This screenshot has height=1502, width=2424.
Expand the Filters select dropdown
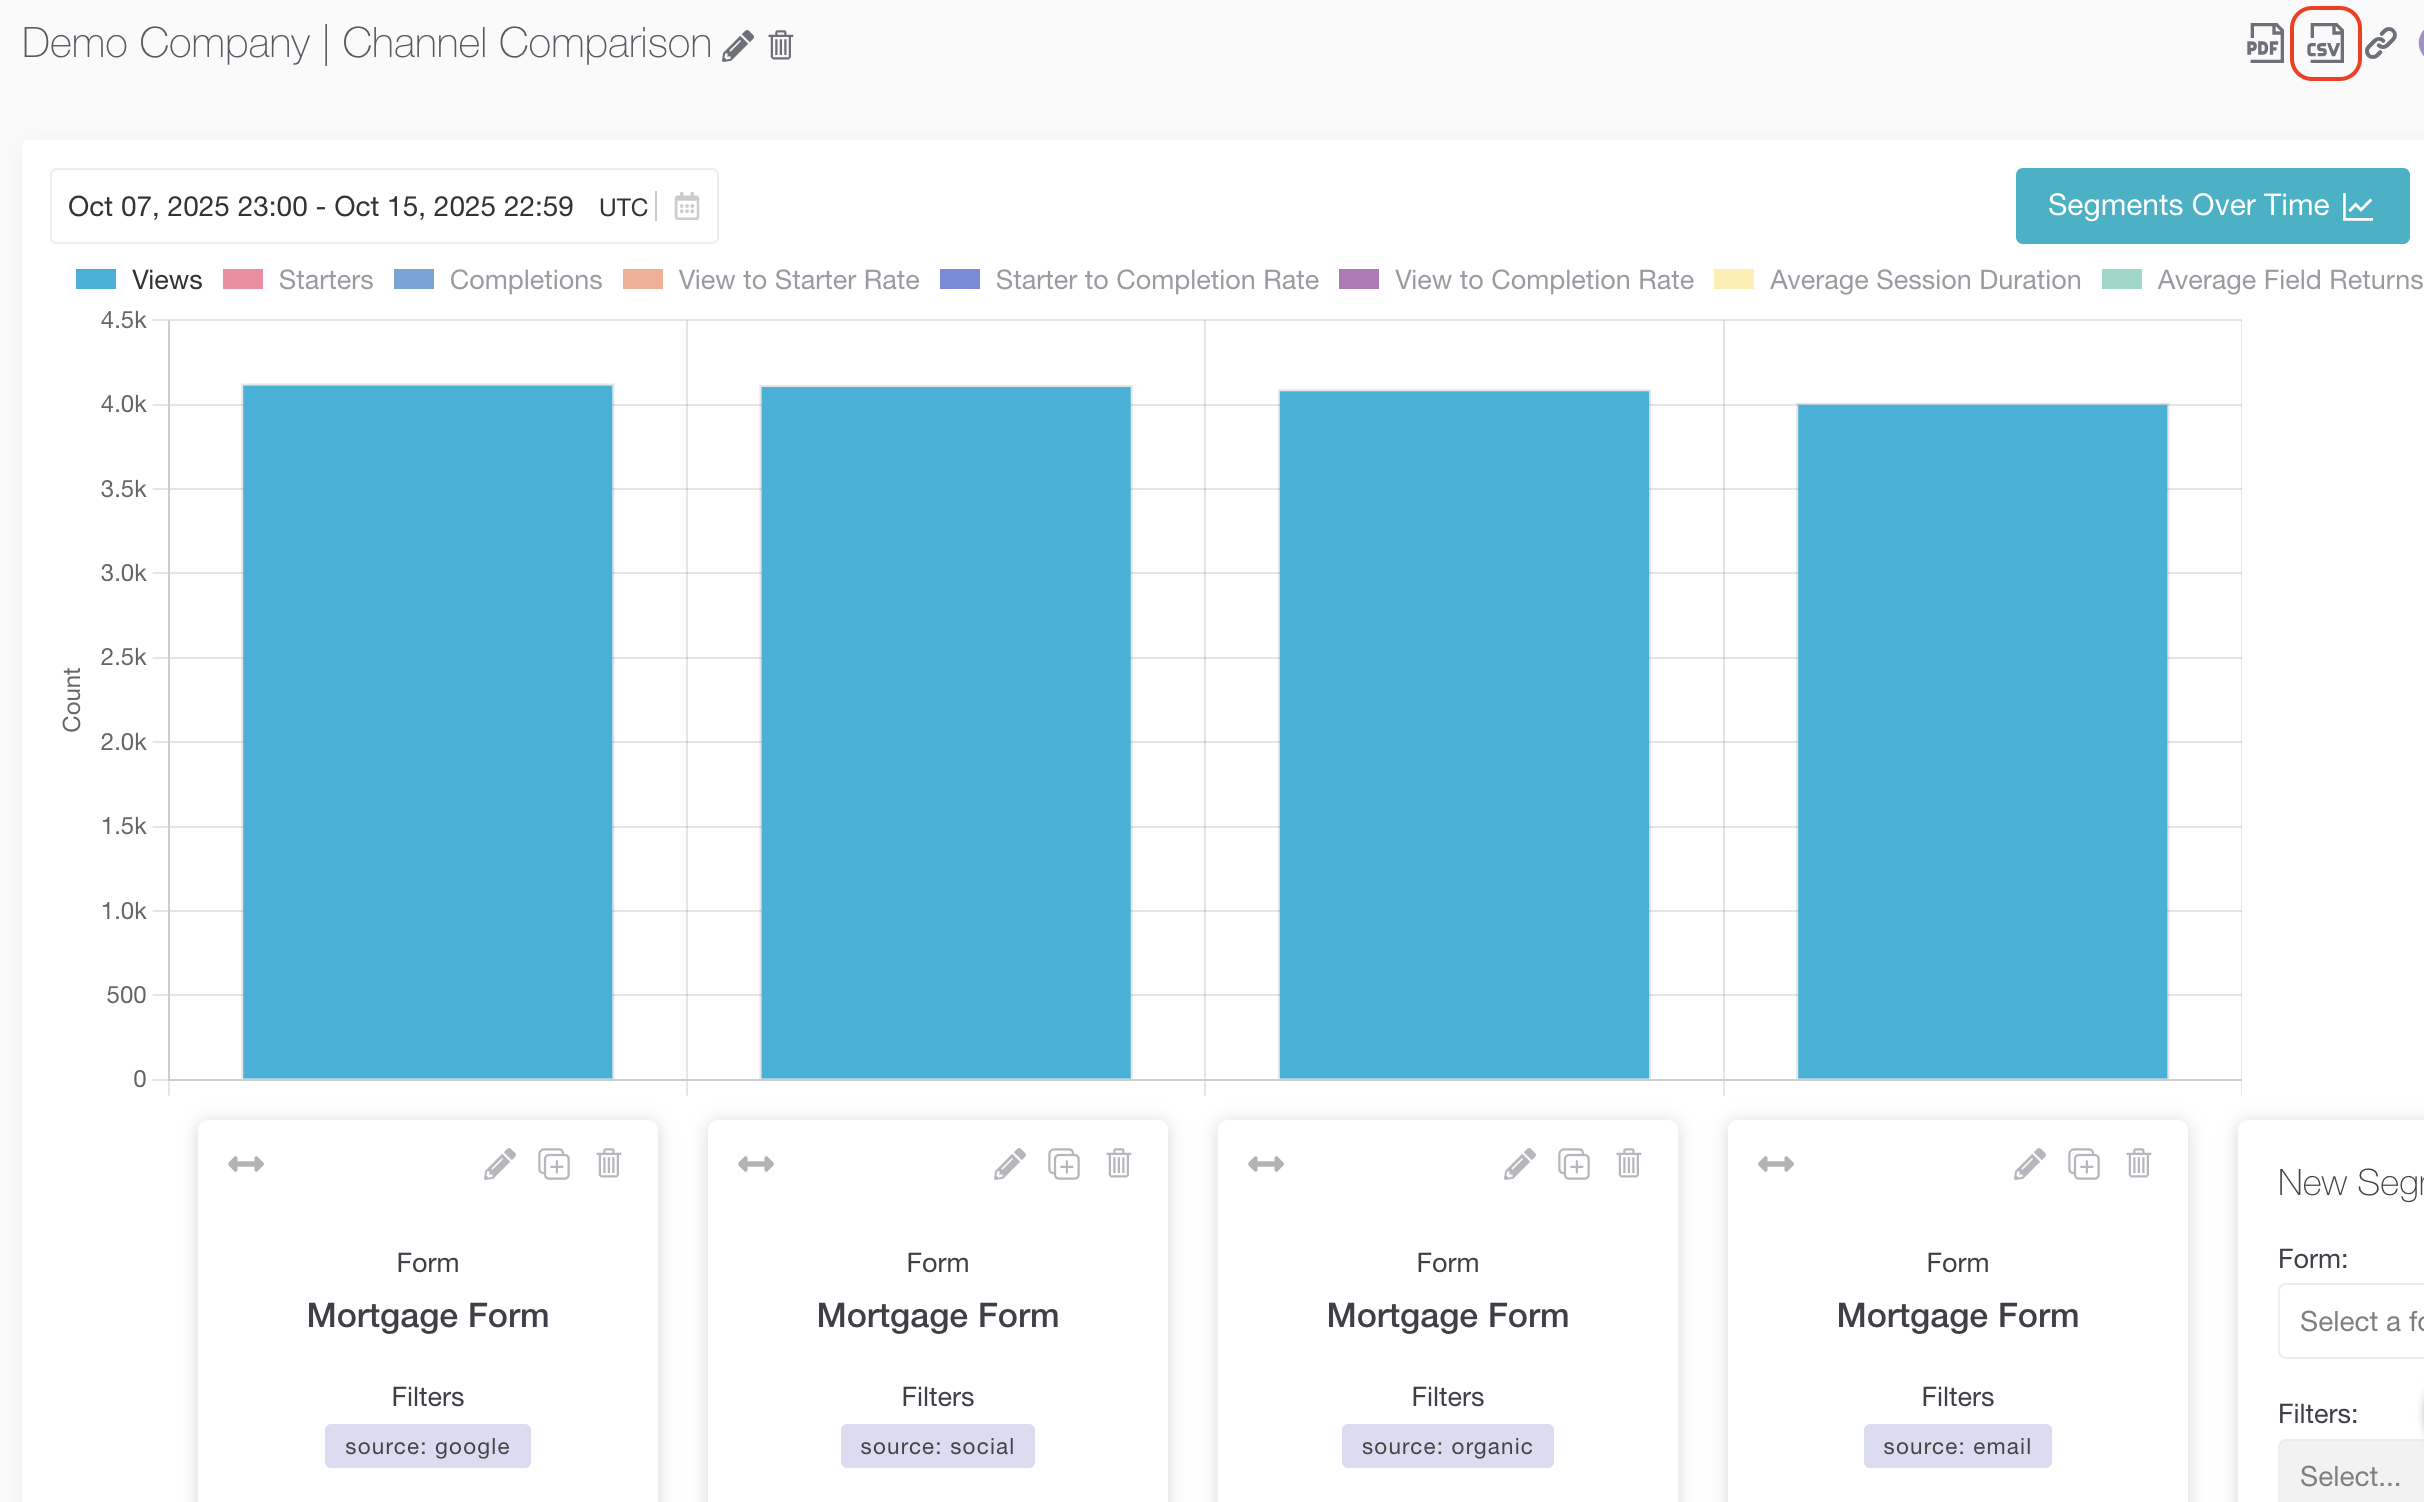pos(2350,1475)
